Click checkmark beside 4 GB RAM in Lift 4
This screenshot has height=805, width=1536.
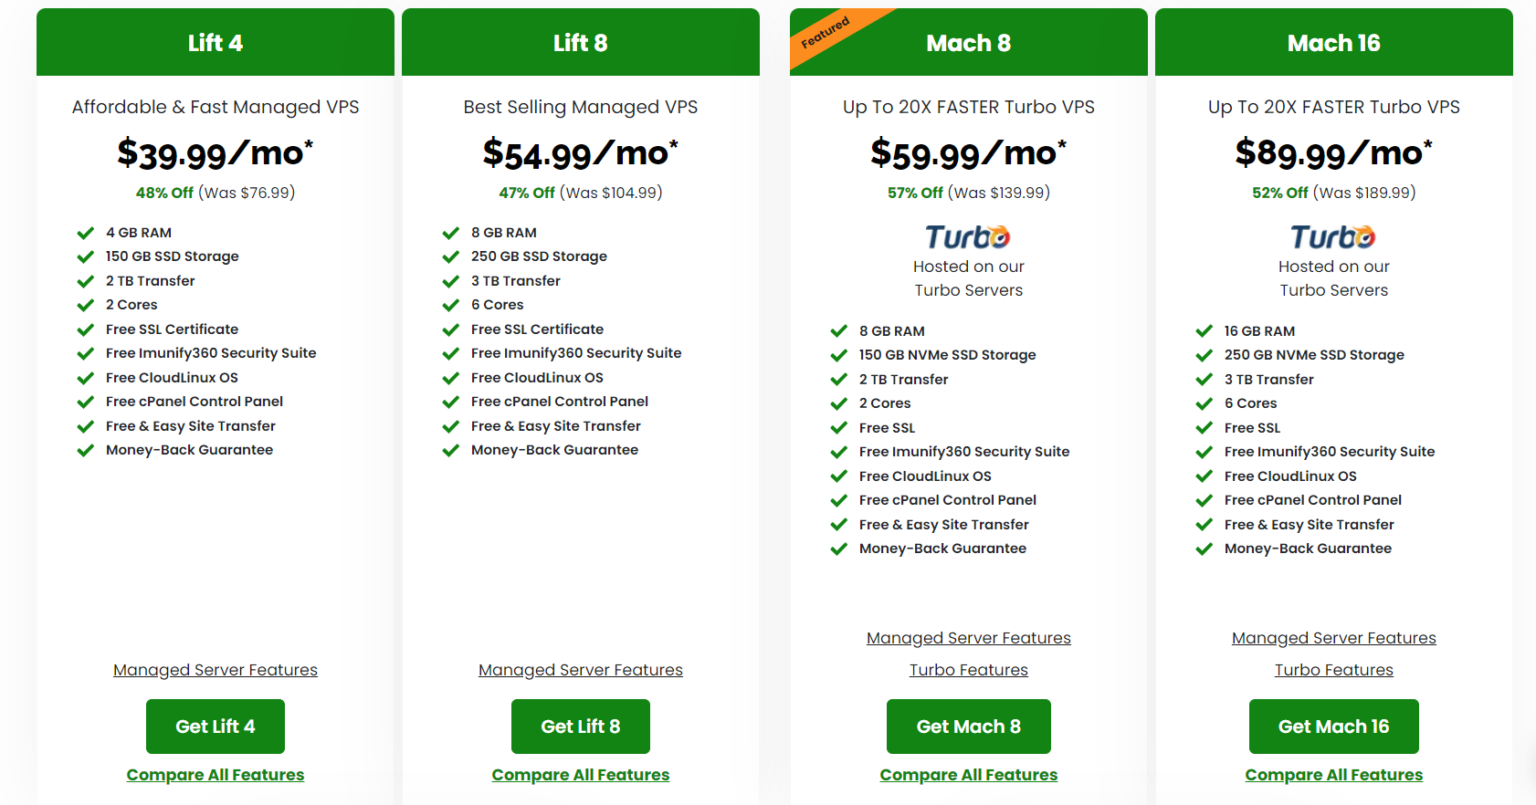pyautogui.click(x=86, y=233)
